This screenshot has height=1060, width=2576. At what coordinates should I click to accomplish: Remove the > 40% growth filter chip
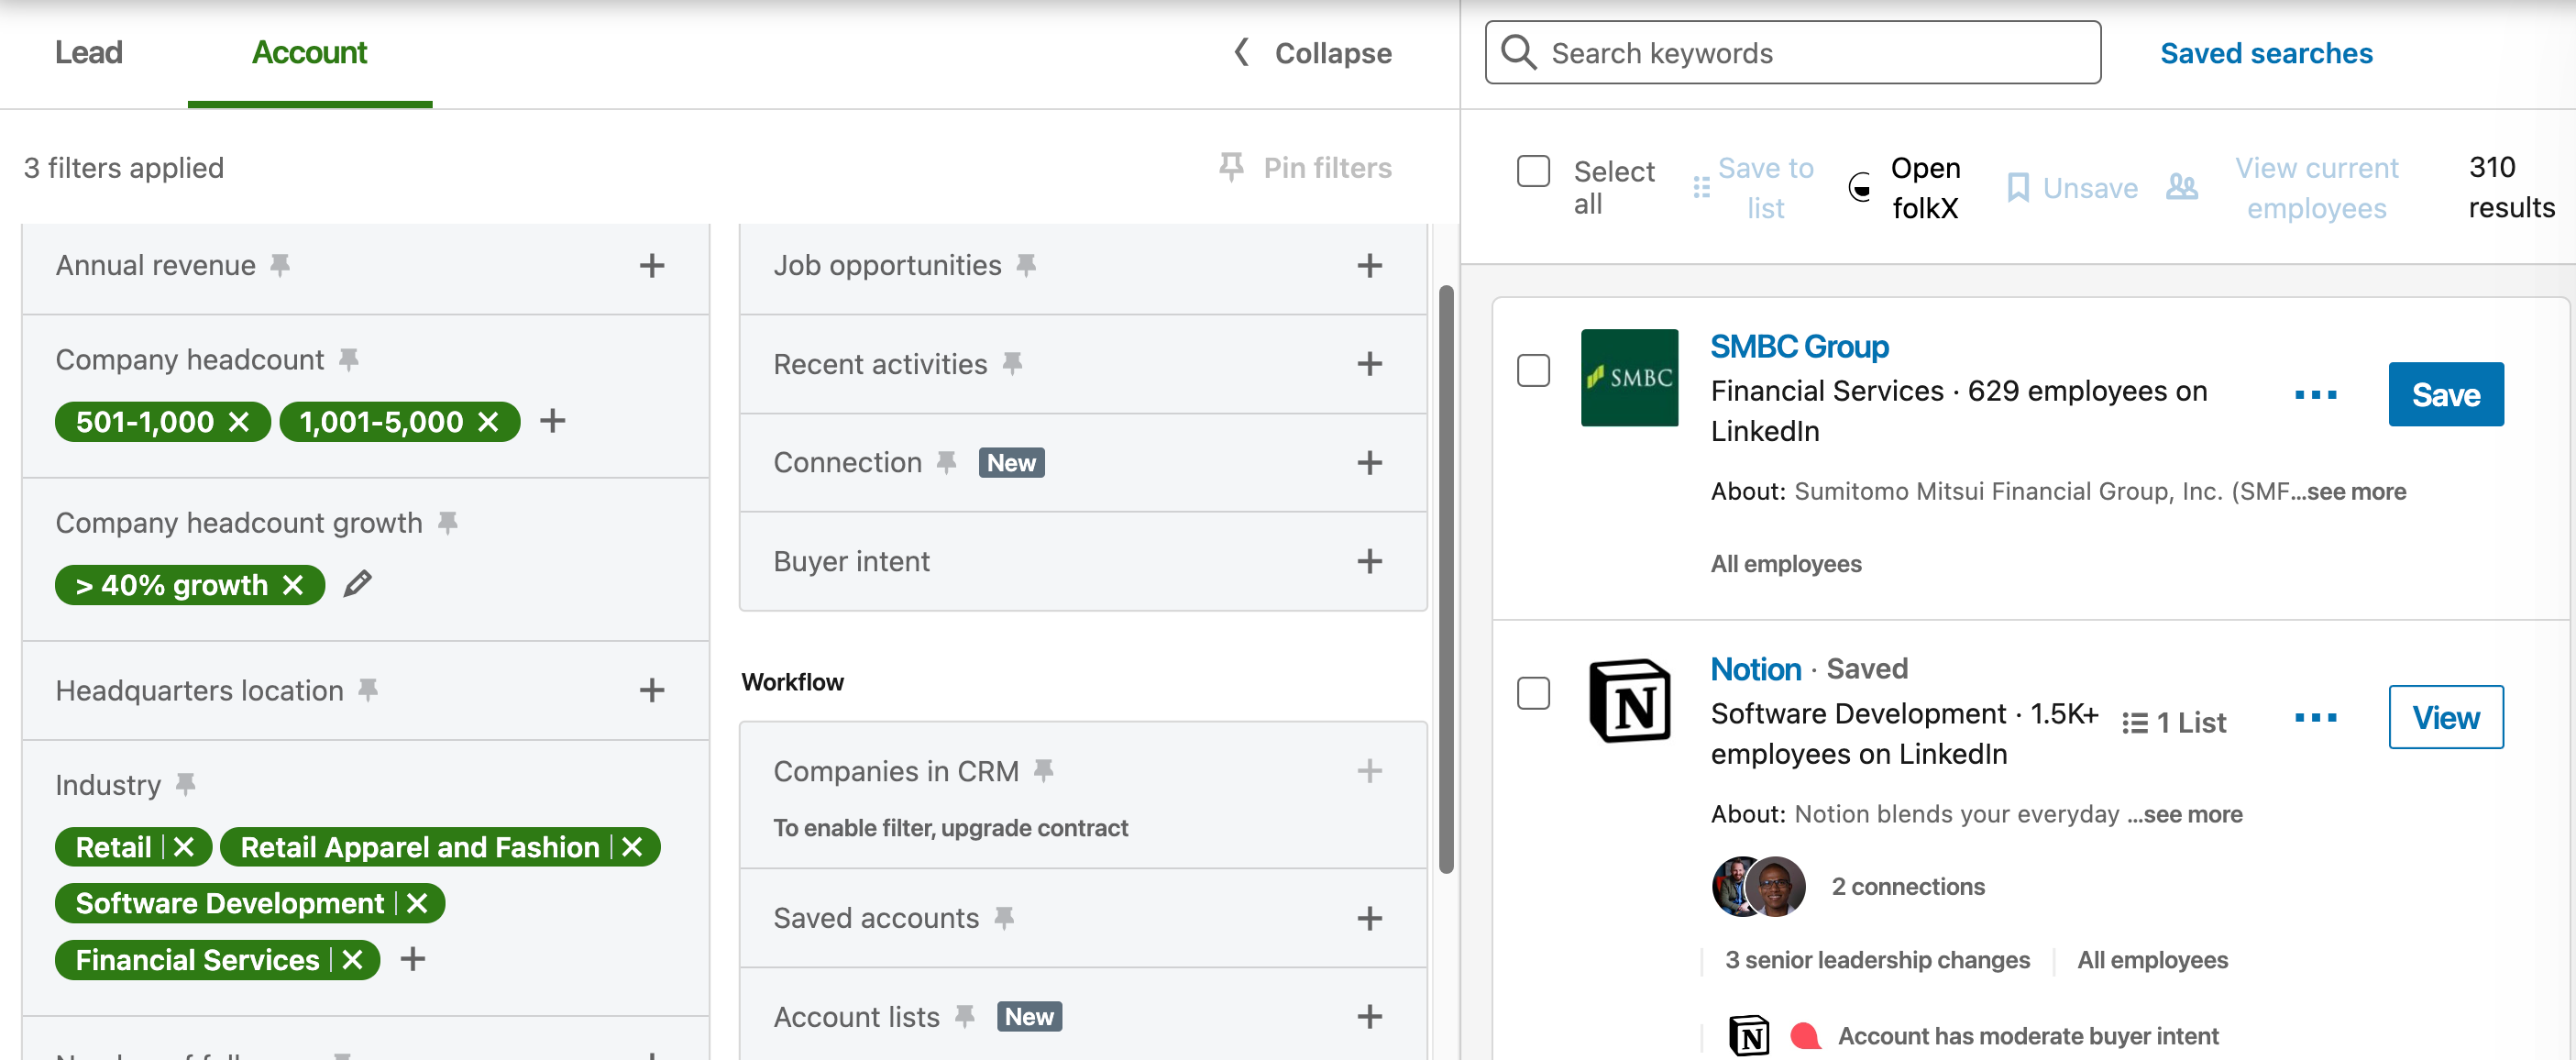coord(293,585)
